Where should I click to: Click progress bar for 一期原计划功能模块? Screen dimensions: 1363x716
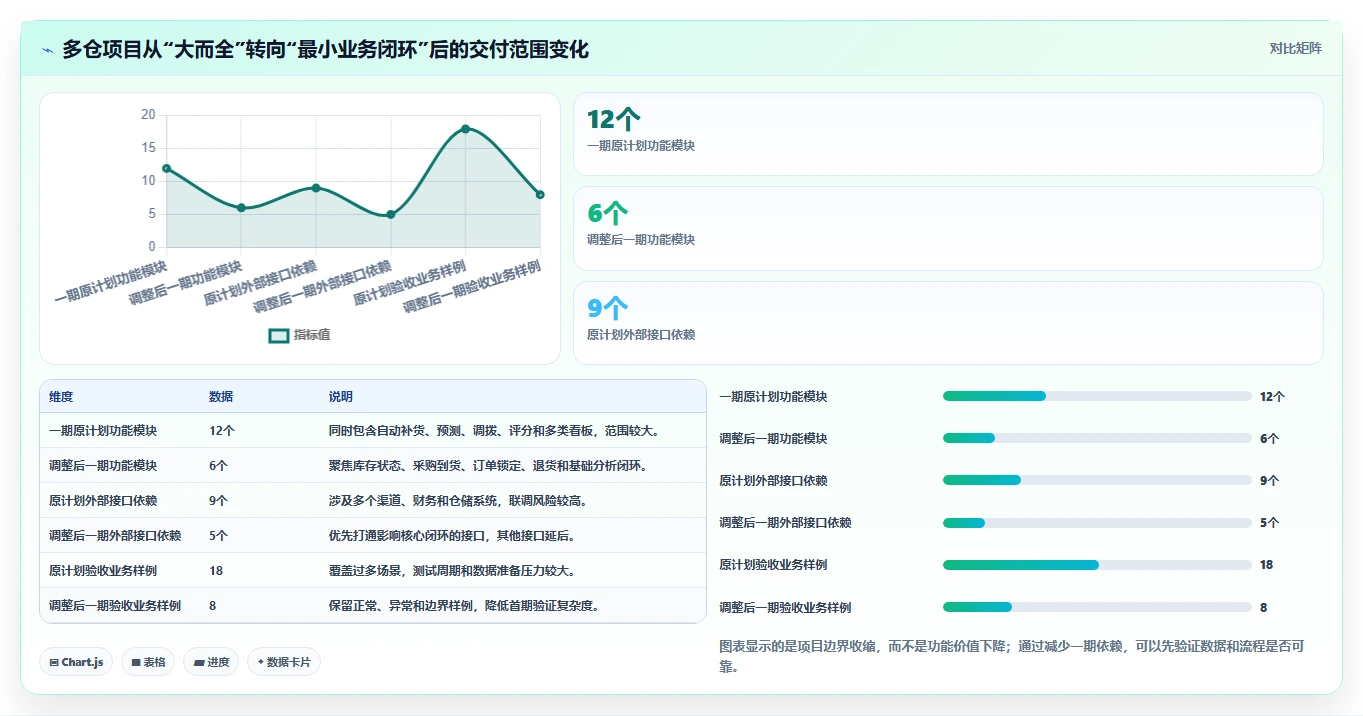pyautogui.click(x=1097, y=396)
